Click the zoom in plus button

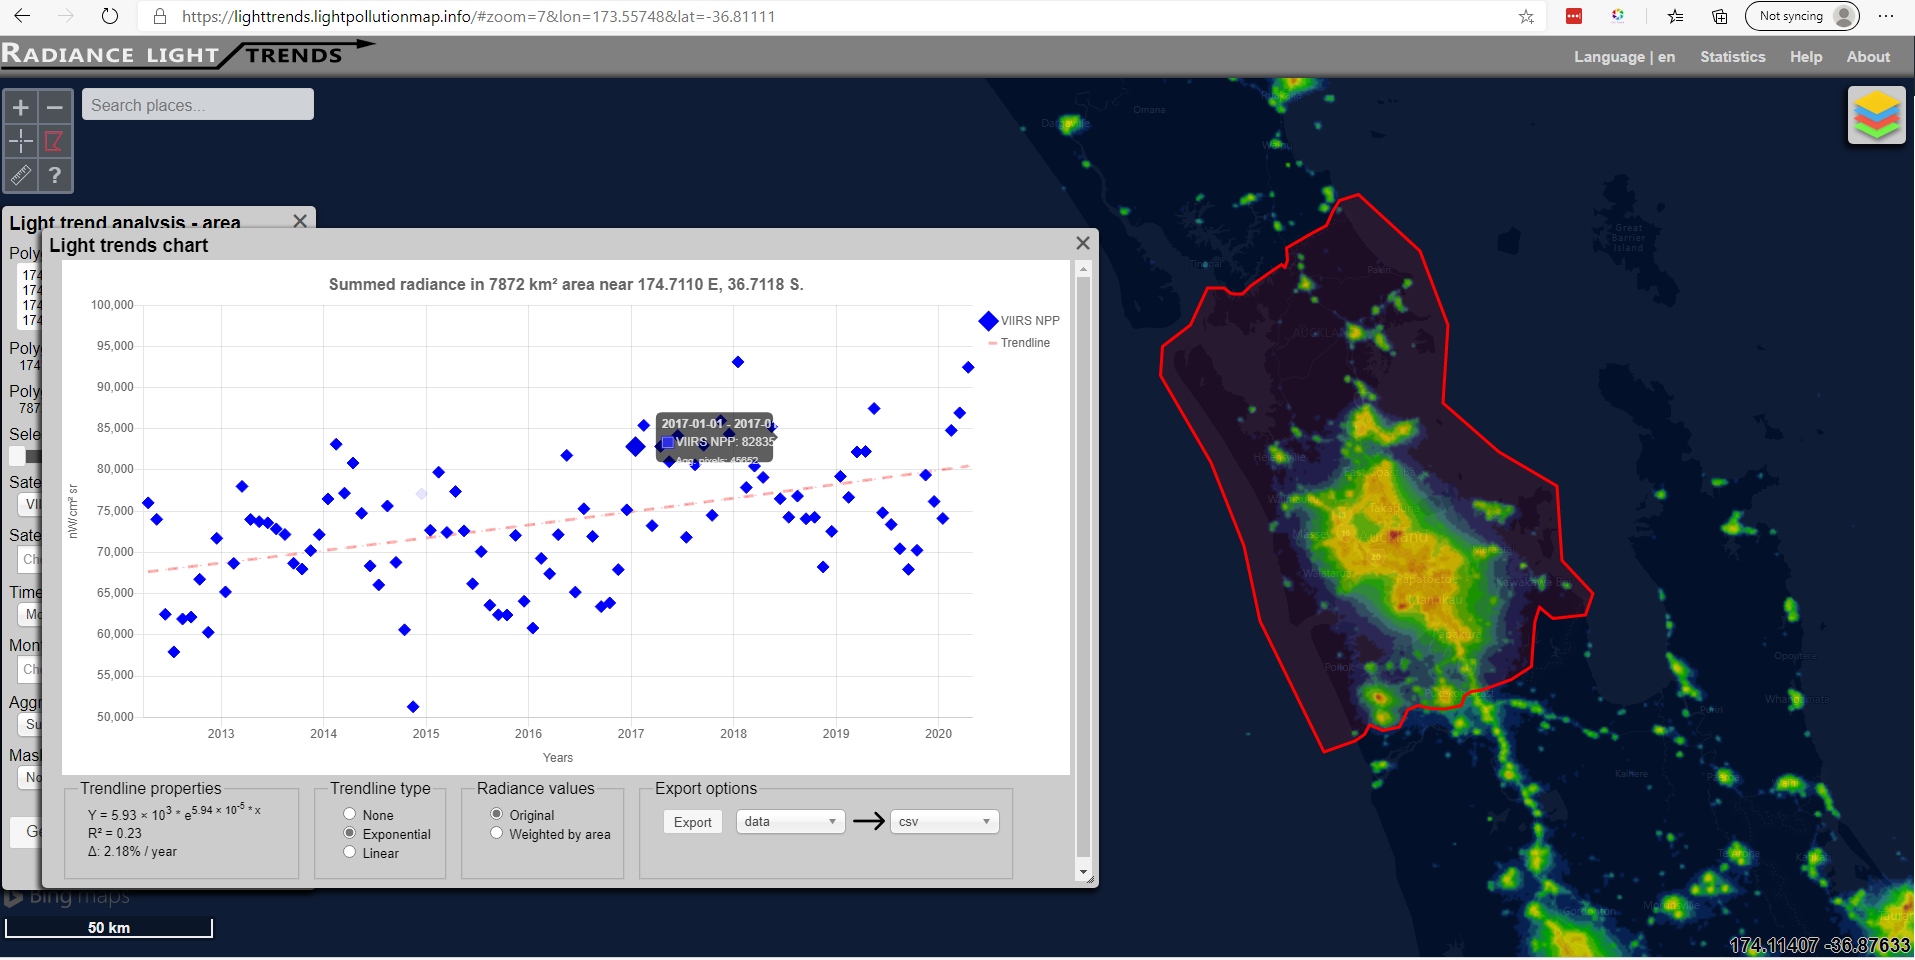click(21, 107)
